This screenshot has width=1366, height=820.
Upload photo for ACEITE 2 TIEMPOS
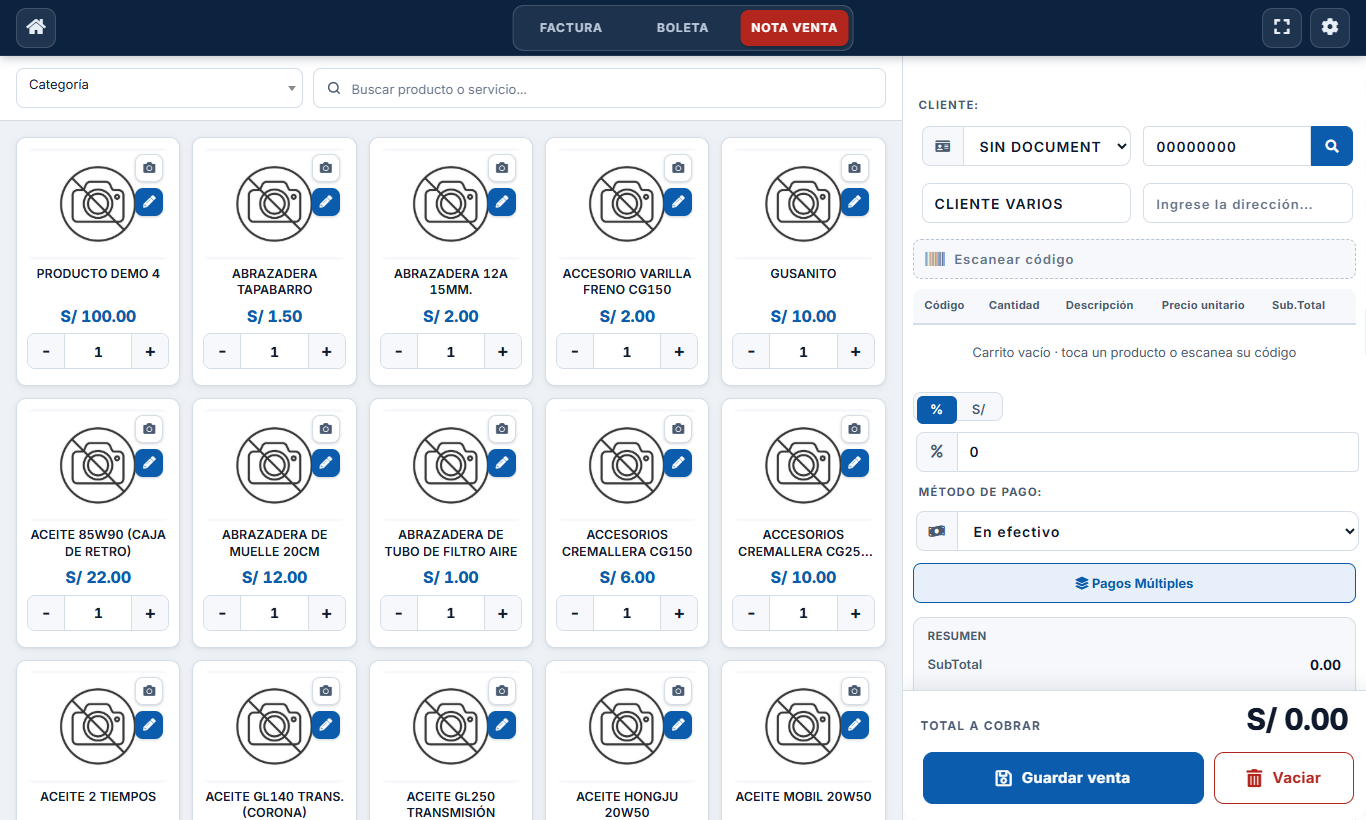(149, 691)
